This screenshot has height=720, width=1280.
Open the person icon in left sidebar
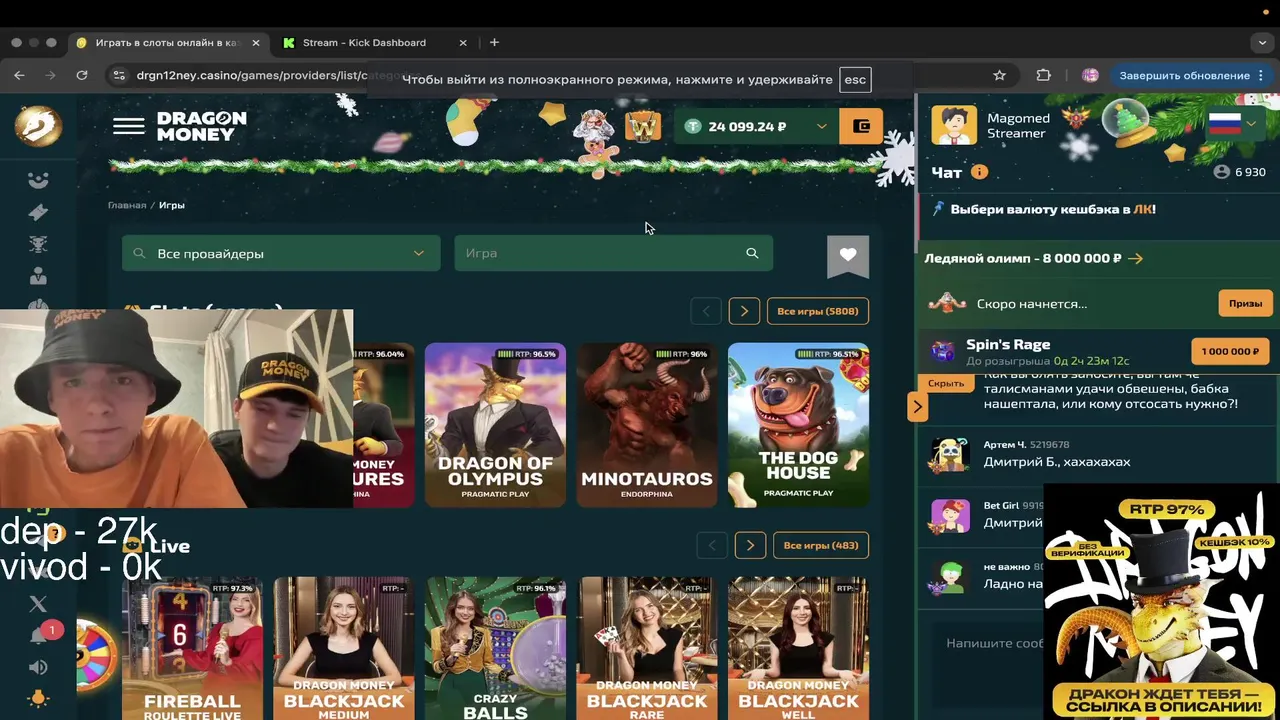[38, 276]
